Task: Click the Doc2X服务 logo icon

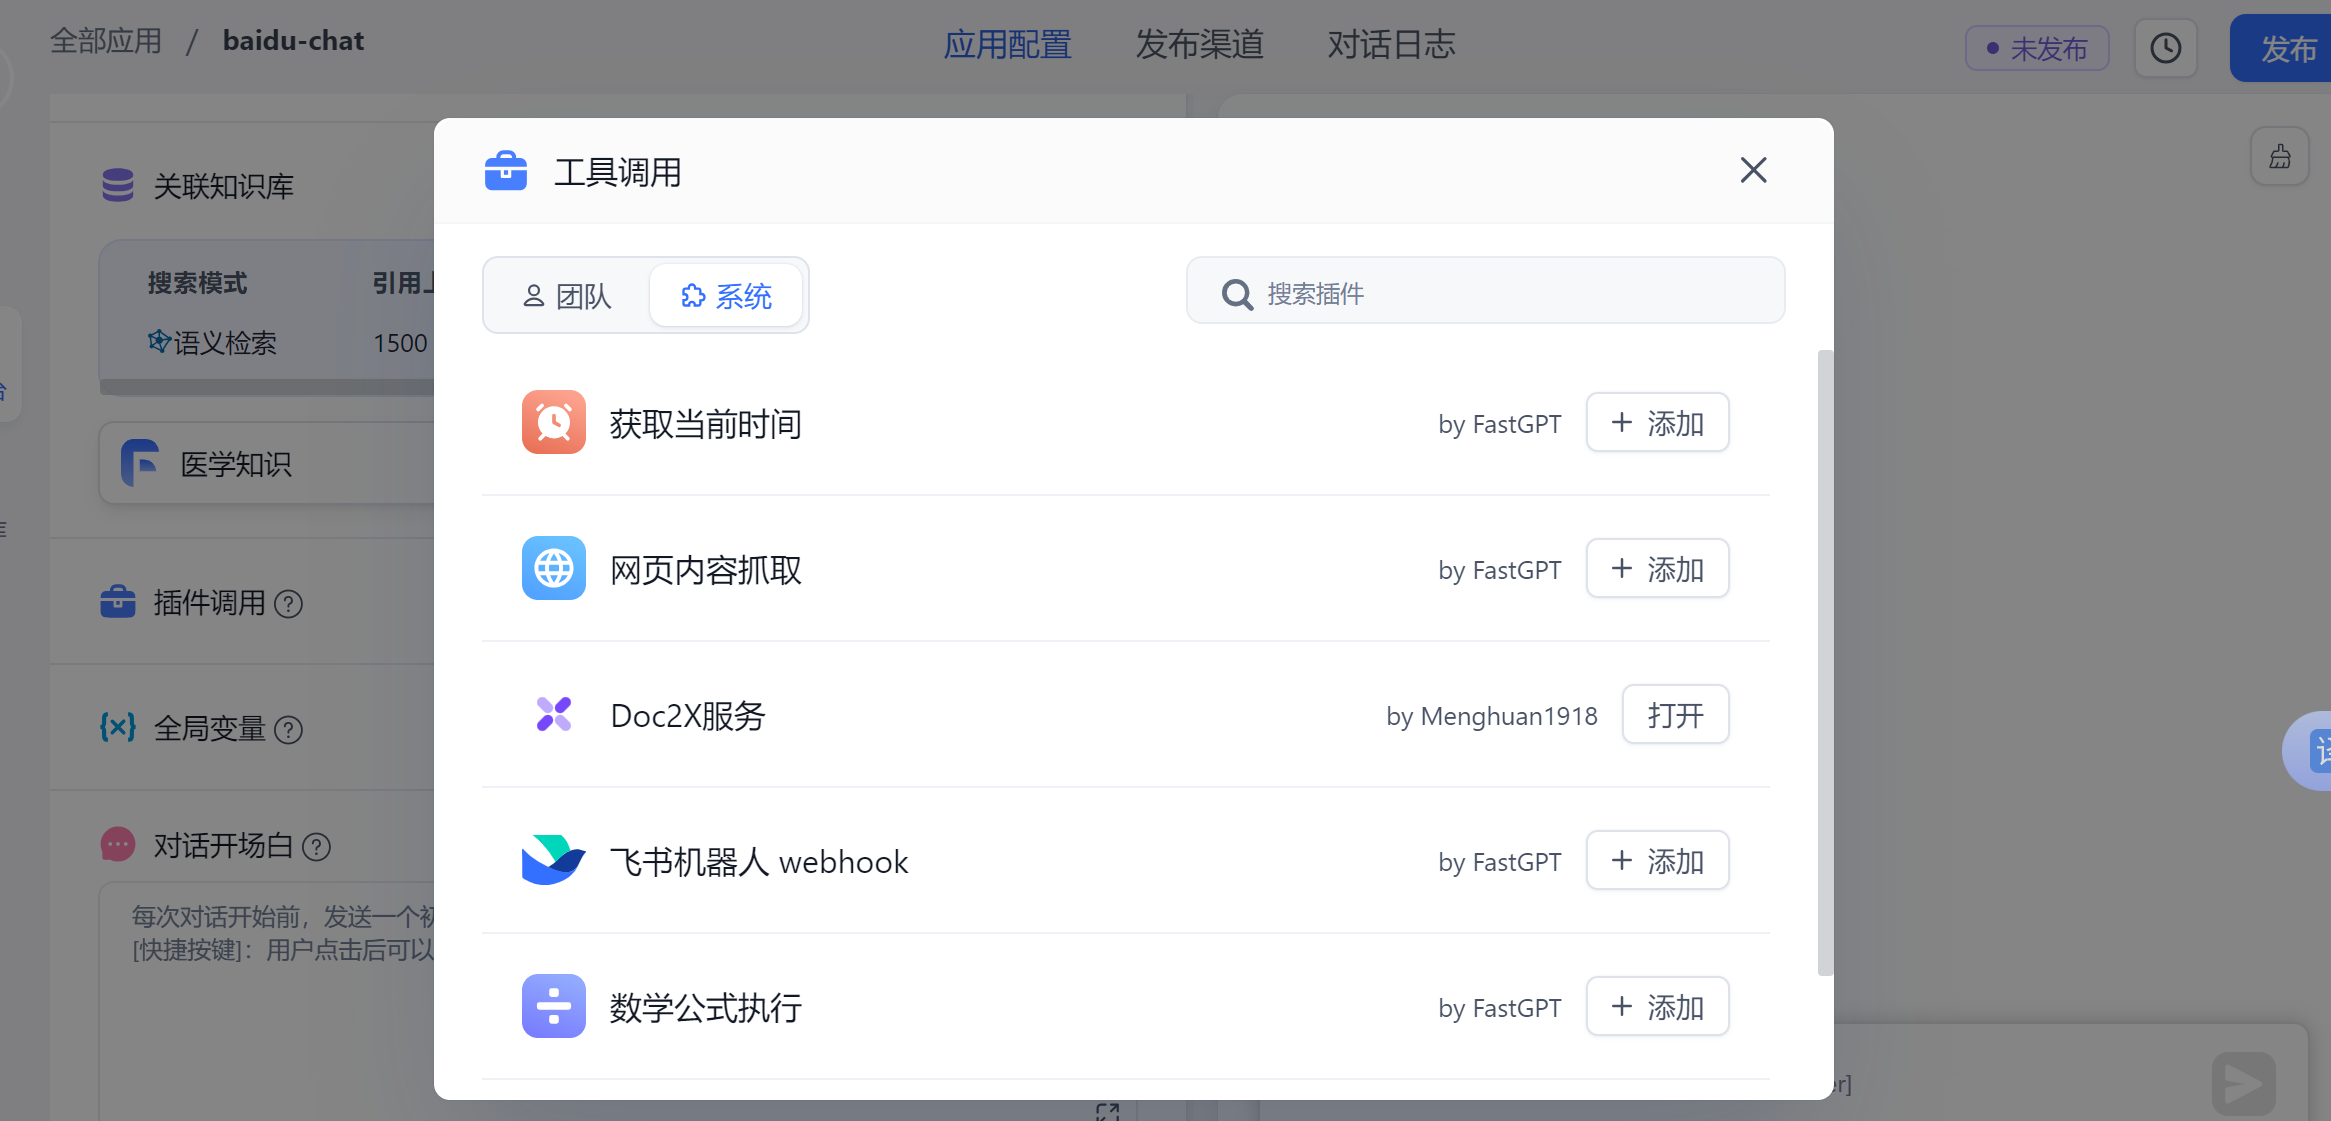Action: (x=553, y=714)
